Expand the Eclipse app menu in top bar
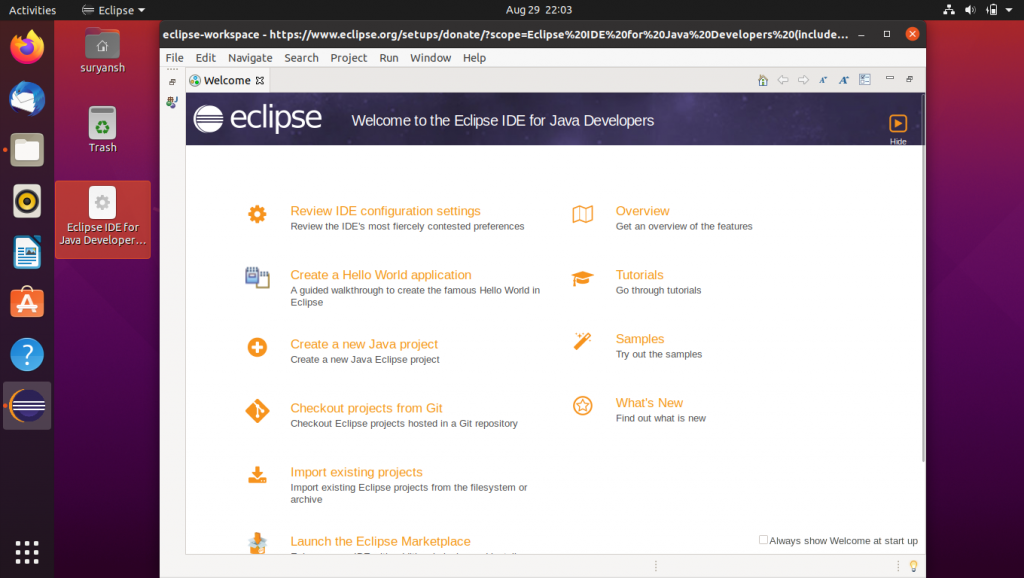 (x=113, y=10)
